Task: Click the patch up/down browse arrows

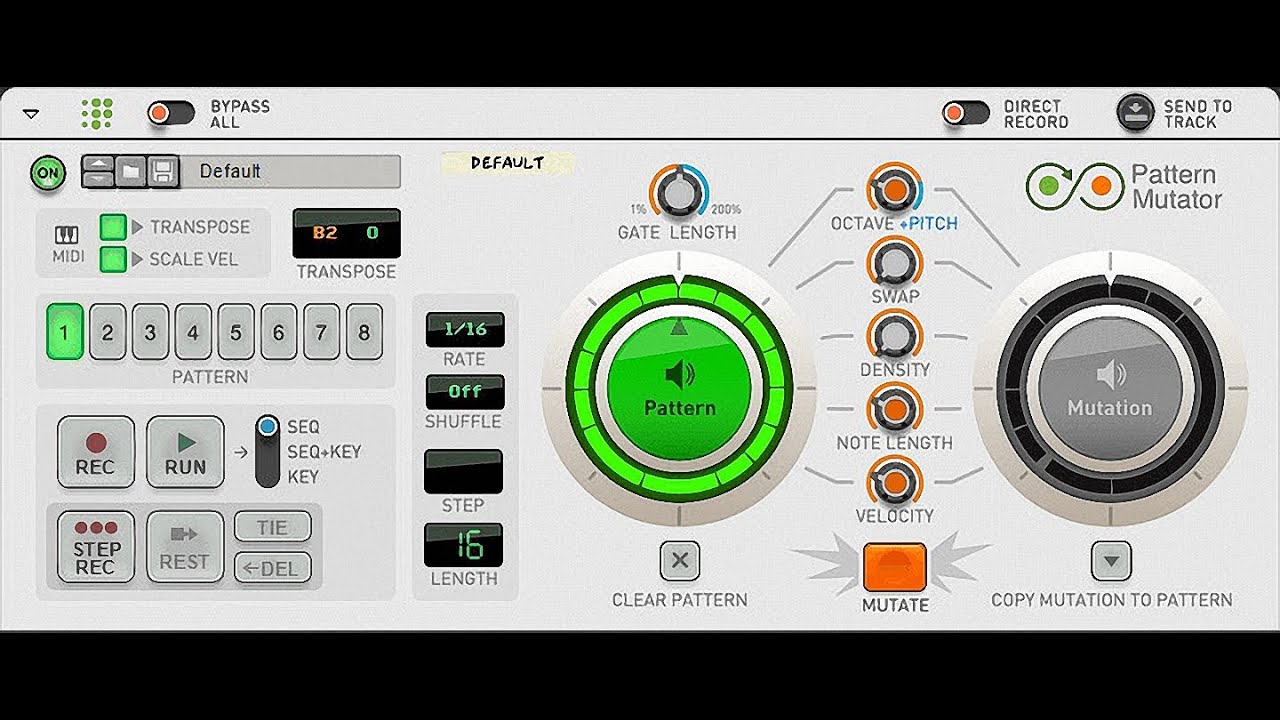Action: click(97, 172)
